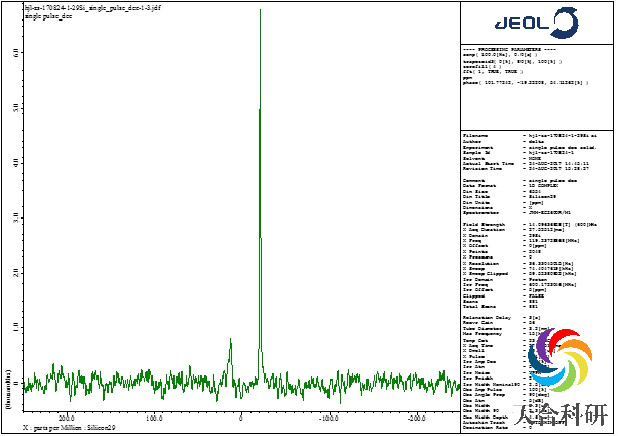
Task: Click the 6.0 tick on the Y axis
Action: tap(15, 52)
